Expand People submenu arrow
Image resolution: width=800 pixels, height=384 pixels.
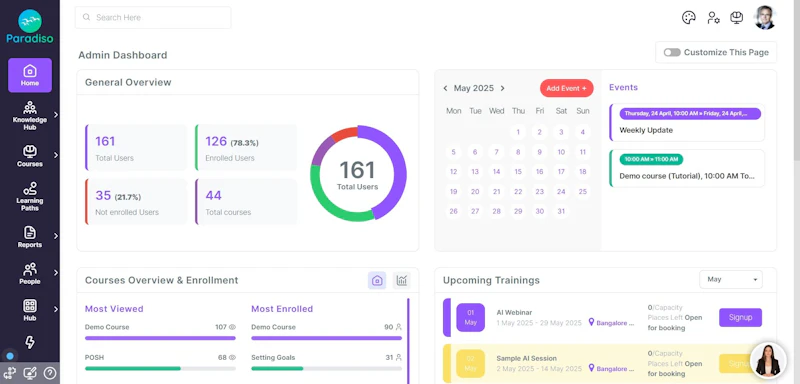tap(56, 273)
